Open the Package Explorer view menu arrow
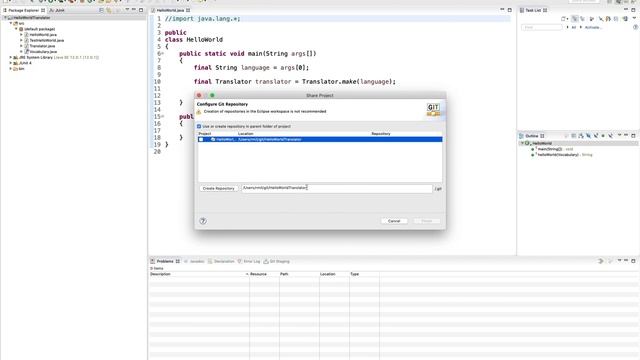 click(127, 10)
